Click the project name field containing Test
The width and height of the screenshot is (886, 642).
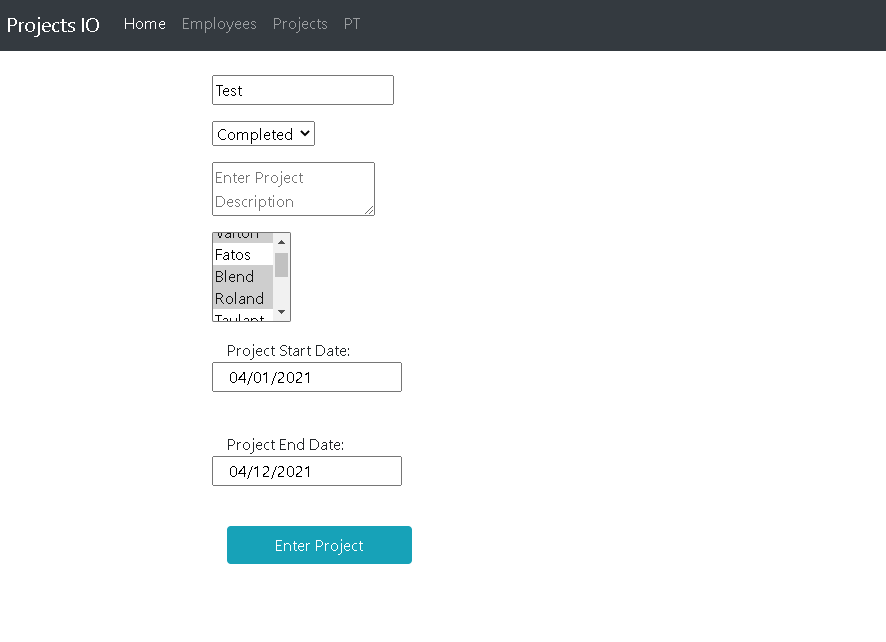(x=302, y=90)
